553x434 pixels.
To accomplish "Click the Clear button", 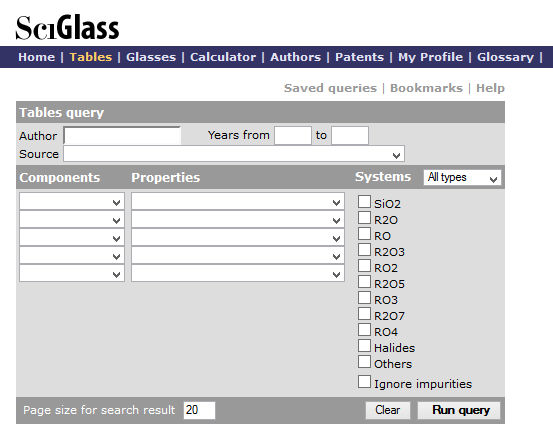I will 388,410.
